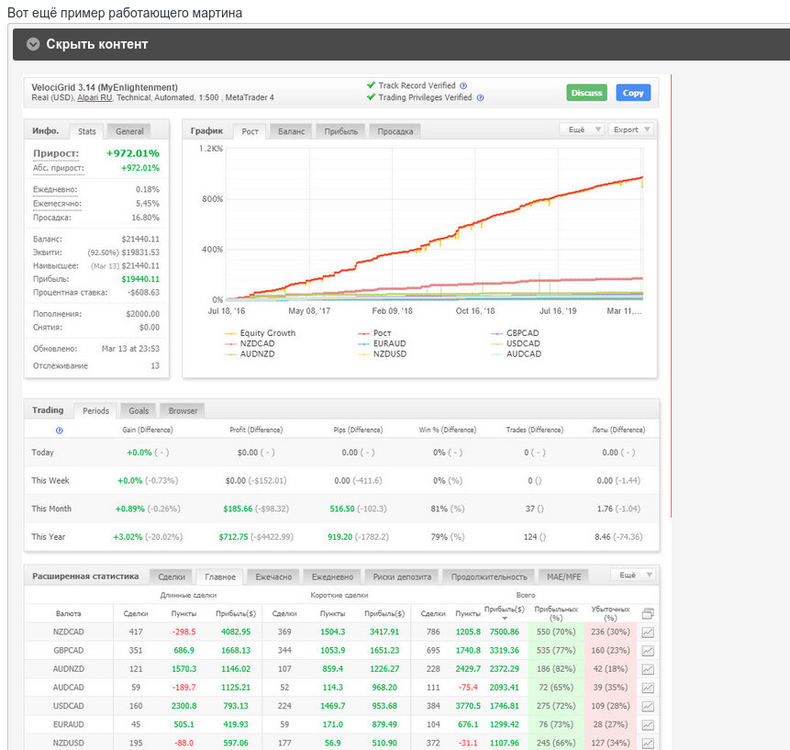Toggle Рост series in chart legend
Viewport: 790px width, 750px height.
(375, 333)
